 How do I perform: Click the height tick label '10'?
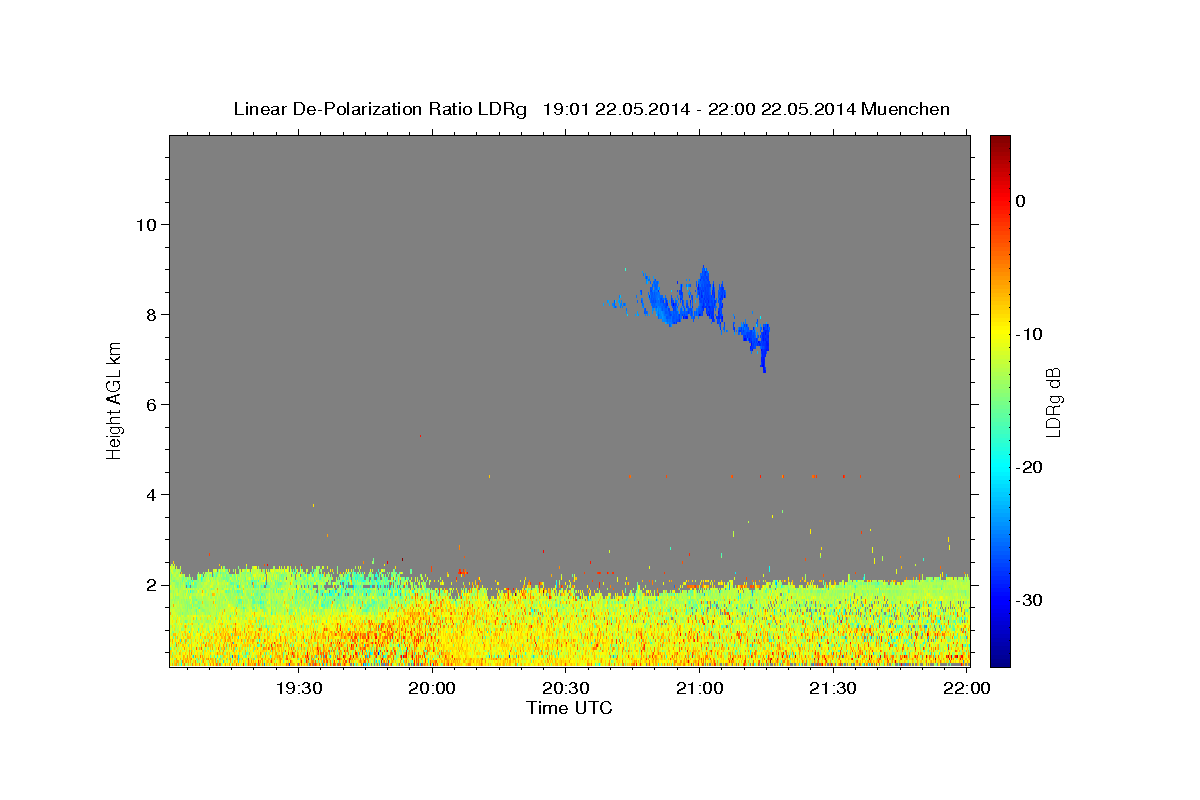click(x=146, y=224)
